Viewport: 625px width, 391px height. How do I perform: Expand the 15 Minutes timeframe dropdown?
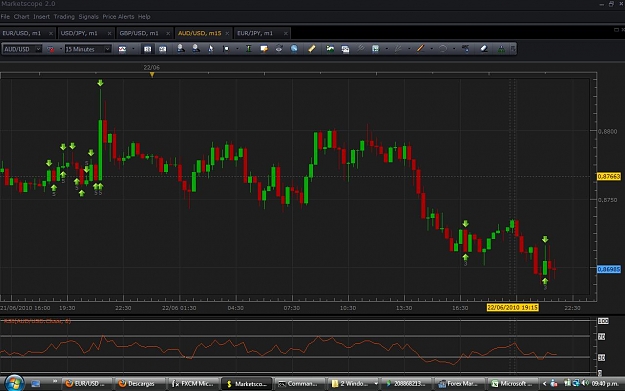pyautogui.click(x=107, y=49)
